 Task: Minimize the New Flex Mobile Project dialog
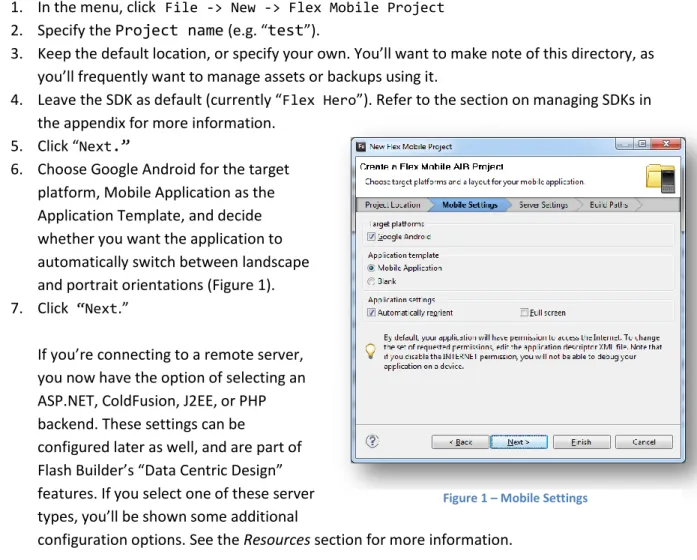pos(625,144)
